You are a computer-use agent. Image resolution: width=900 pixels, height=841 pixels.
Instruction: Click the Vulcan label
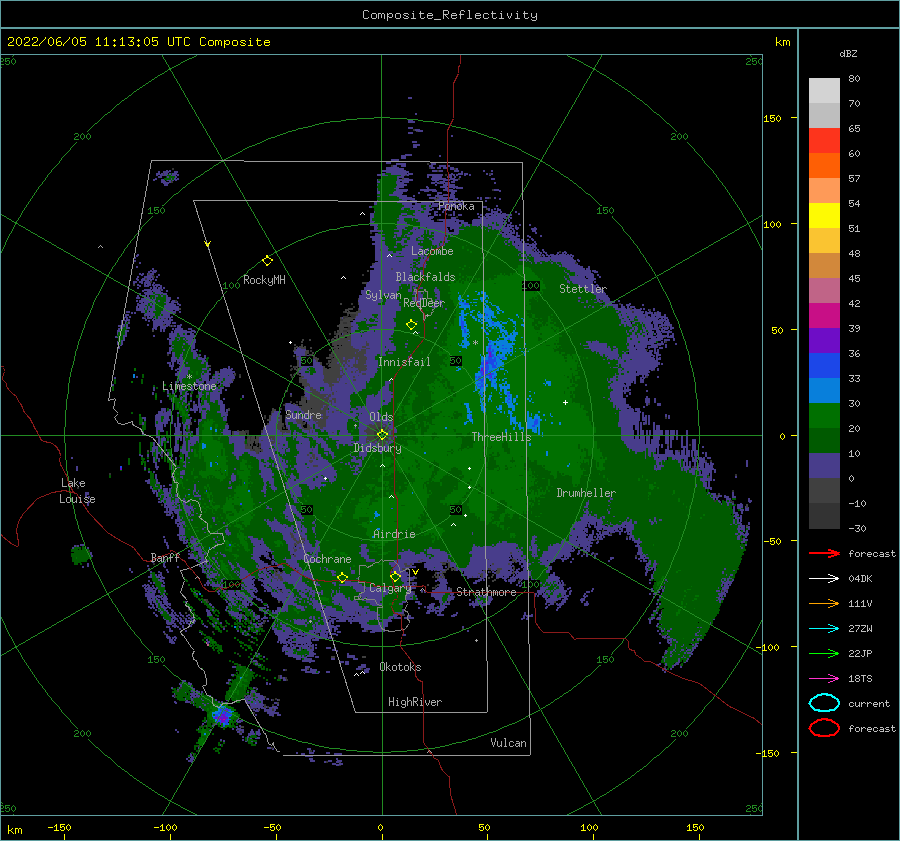(508, 743)
